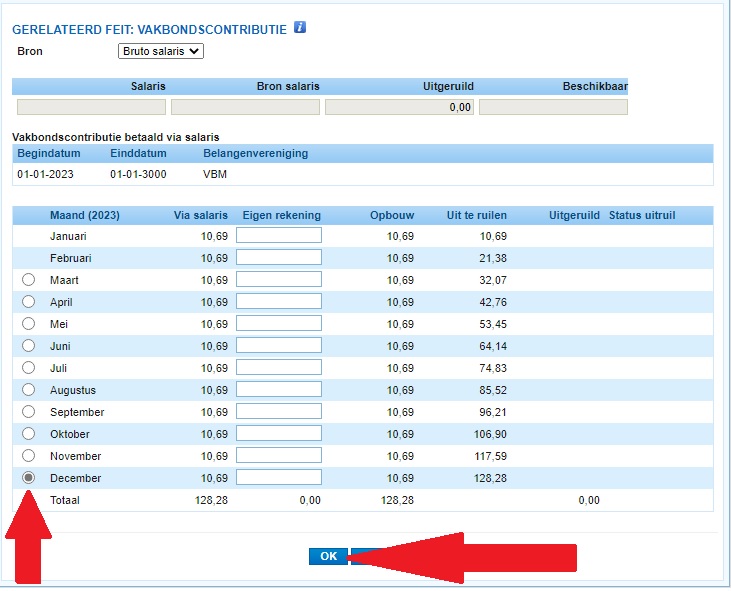Select the Mei radio button

point(28,323)
